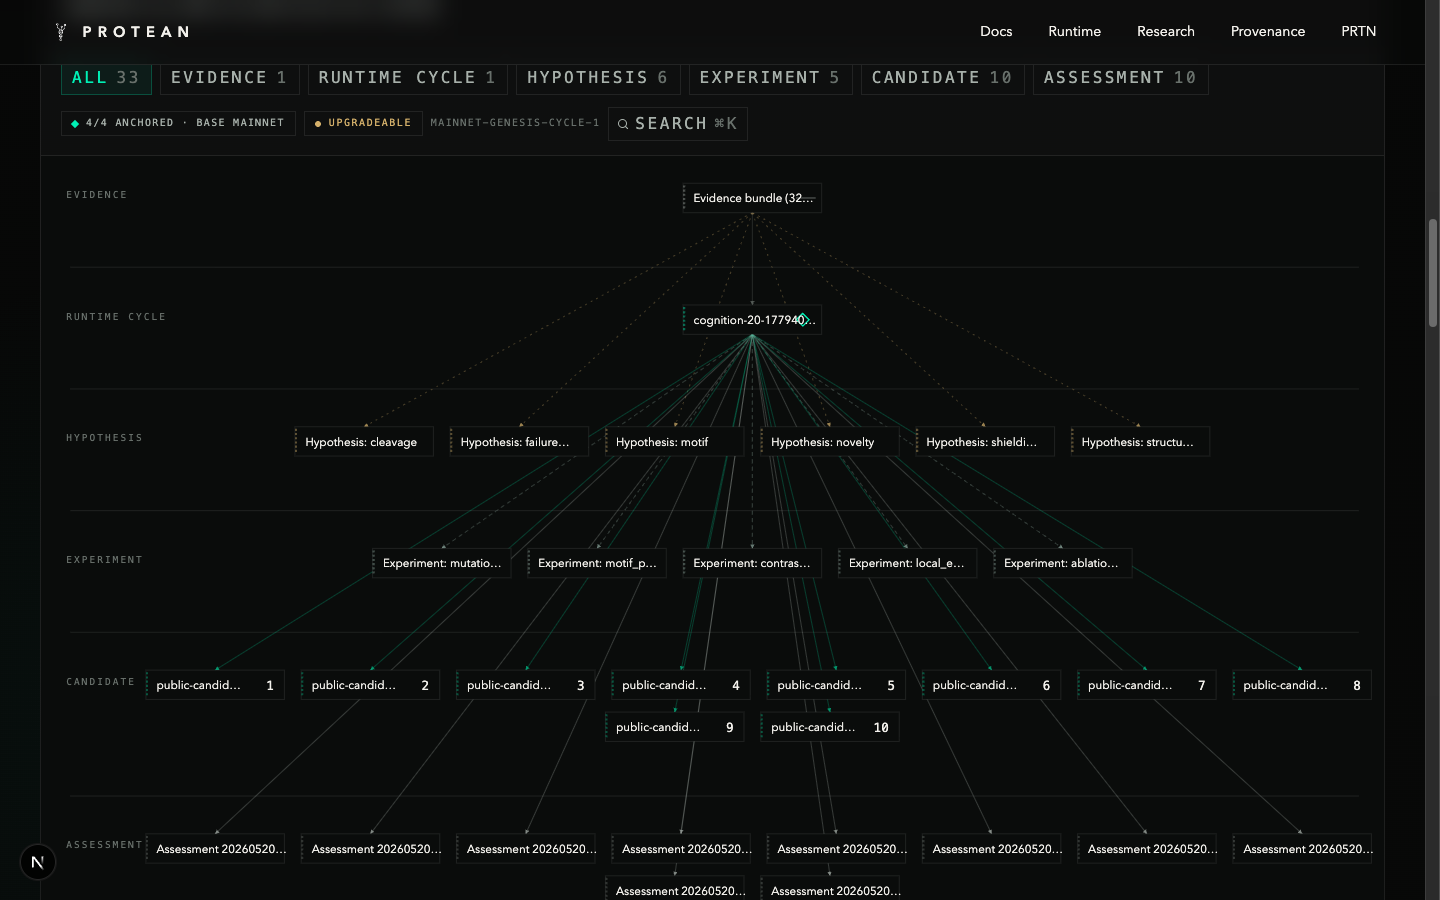Screen dimensions: 1440x900
Task: Filter by RUNTIME CYCLE 1 tab
Action: pos(407,78)
